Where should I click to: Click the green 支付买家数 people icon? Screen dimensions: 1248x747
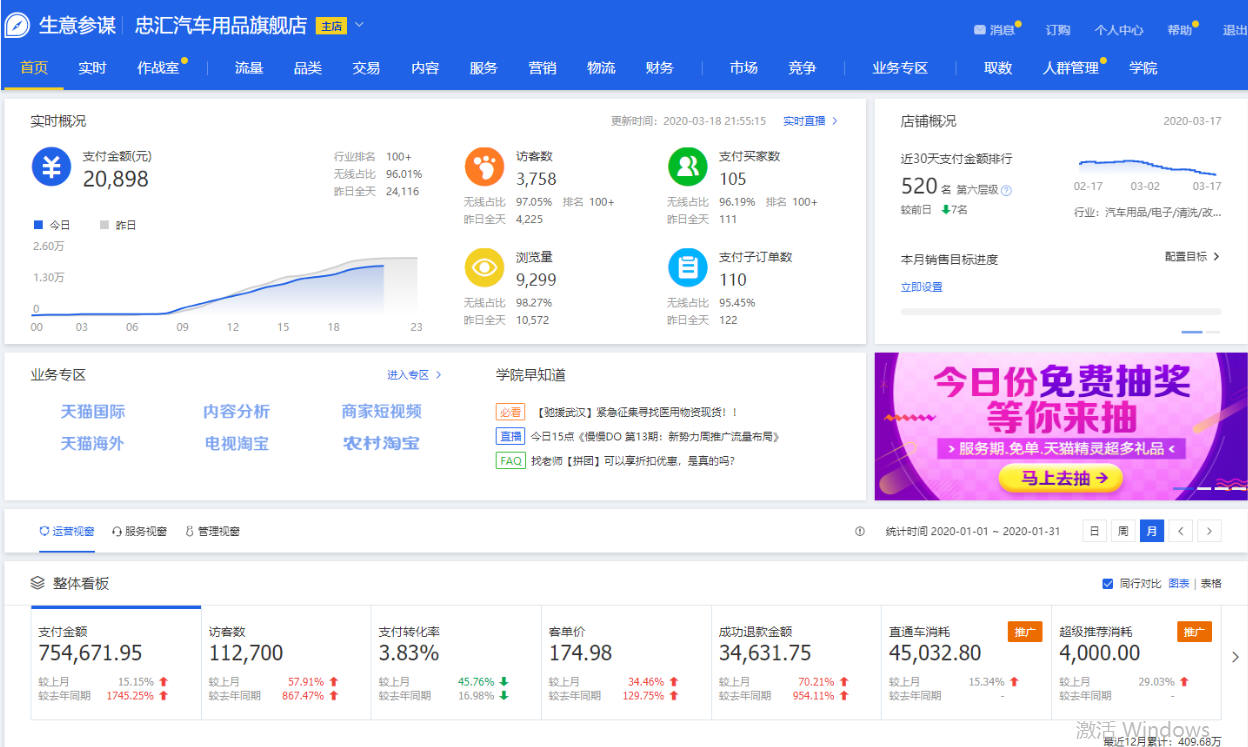point(687,166)
